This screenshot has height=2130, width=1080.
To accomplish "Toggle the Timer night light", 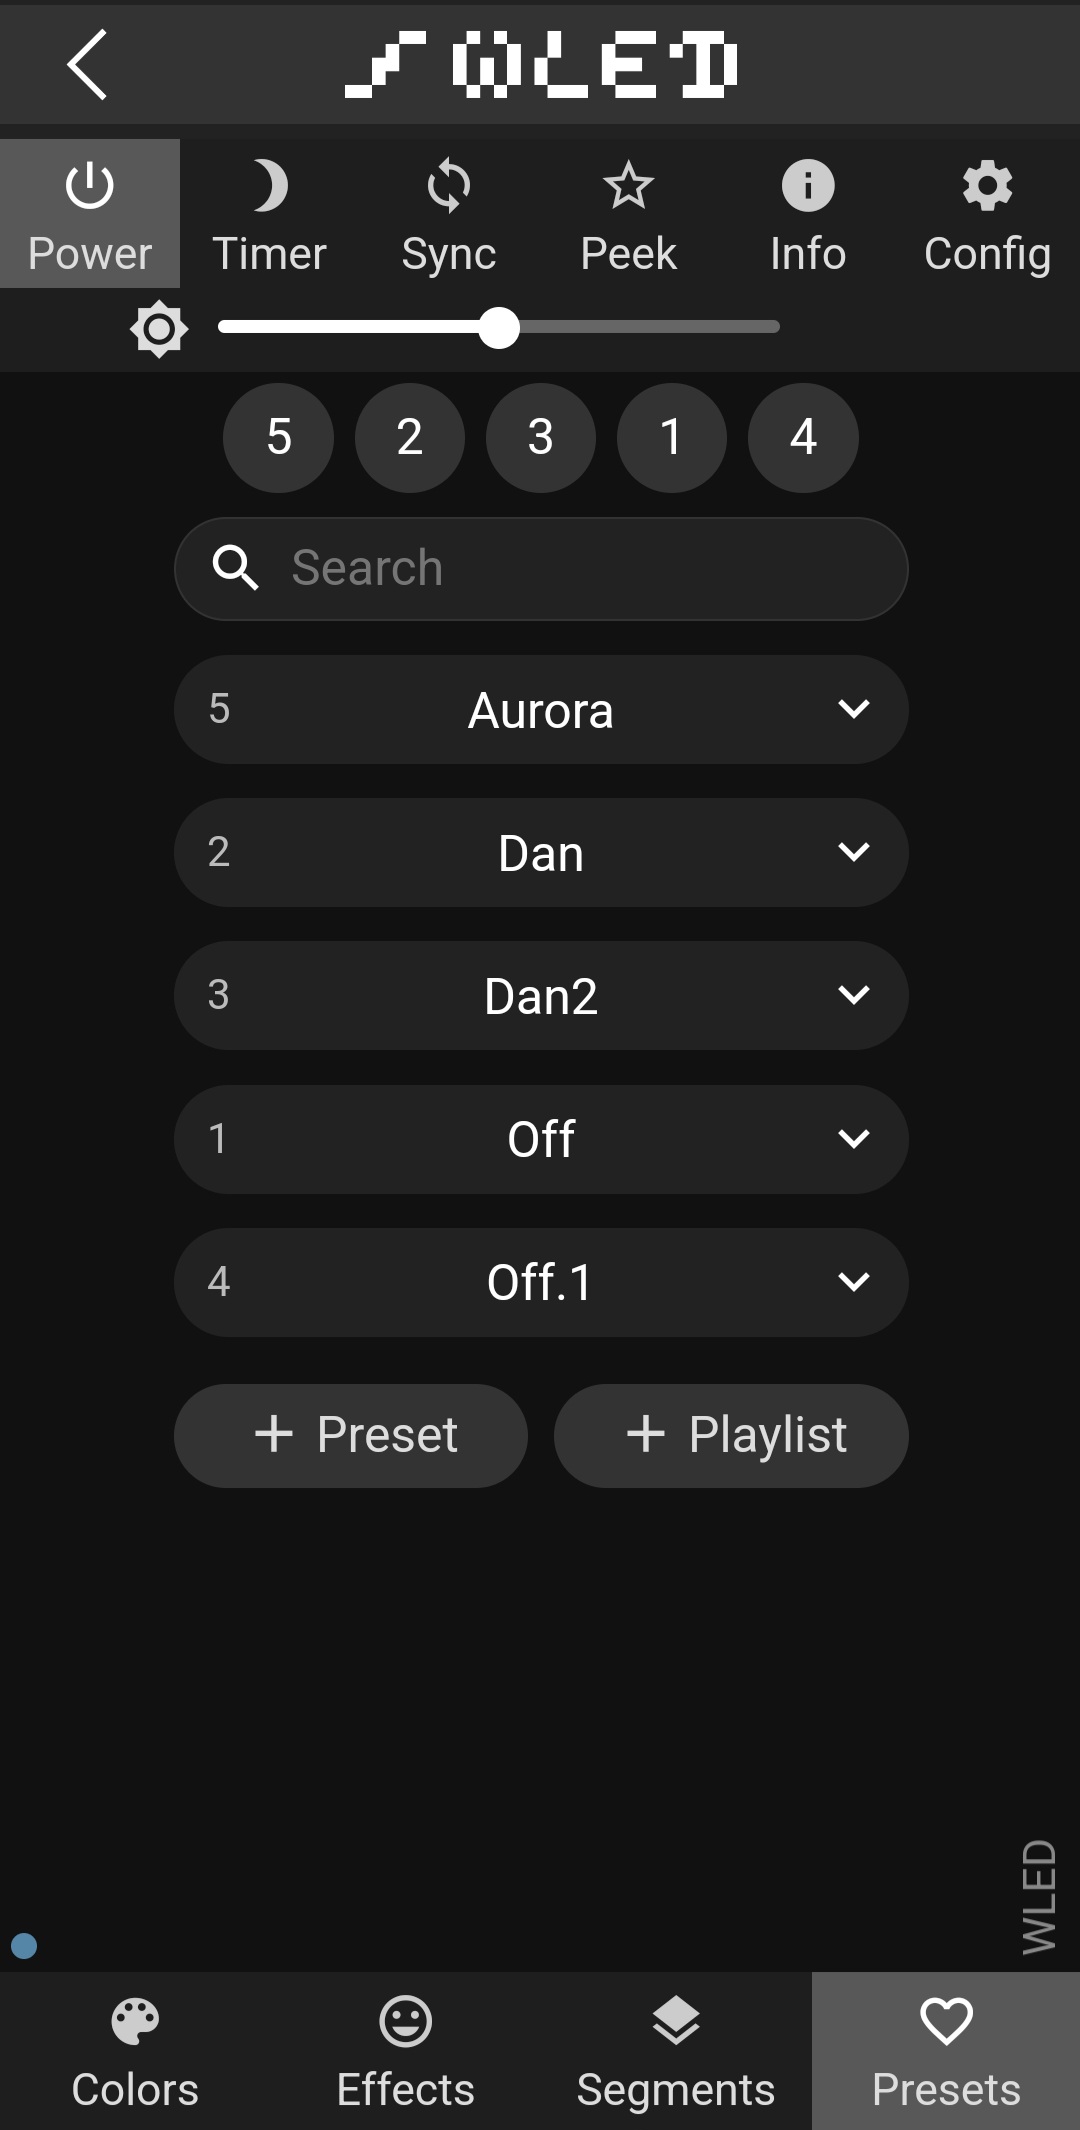I will coord(269,214).
